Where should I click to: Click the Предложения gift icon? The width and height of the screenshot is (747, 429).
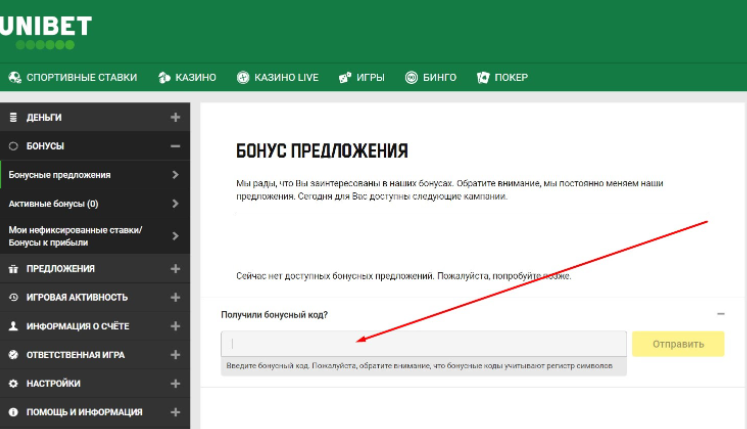pyautogui.click(x=13, y=269)
